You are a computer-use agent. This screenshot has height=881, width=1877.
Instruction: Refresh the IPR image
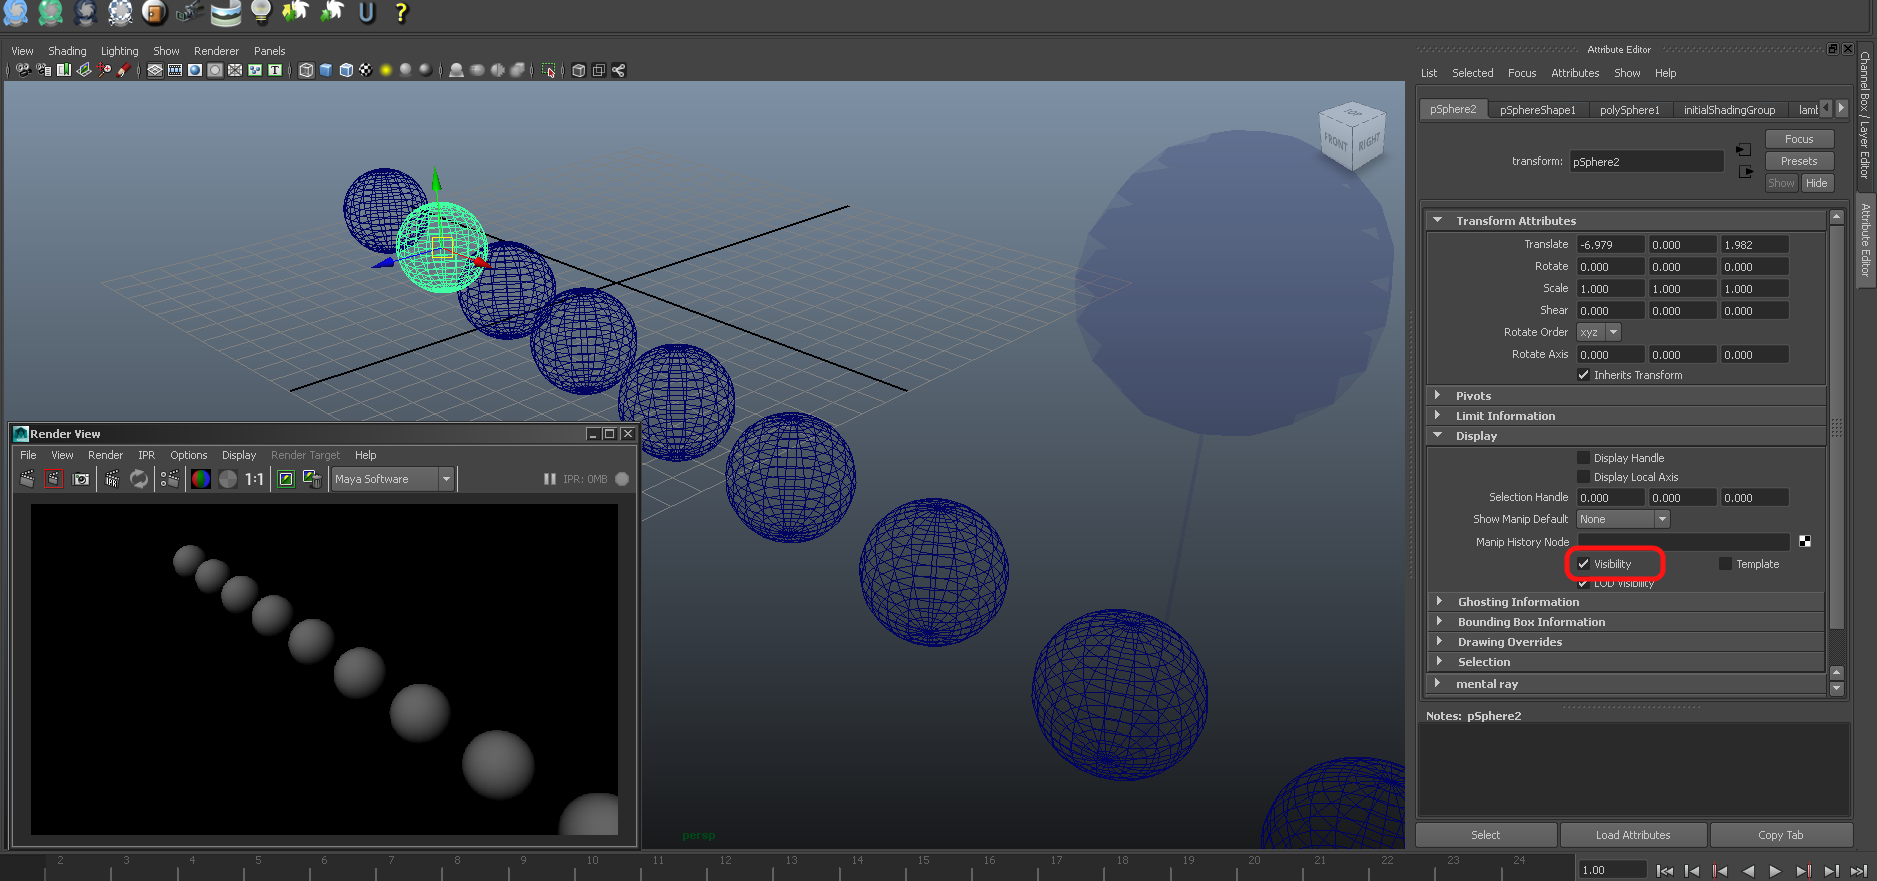click(x=139, y=479)
